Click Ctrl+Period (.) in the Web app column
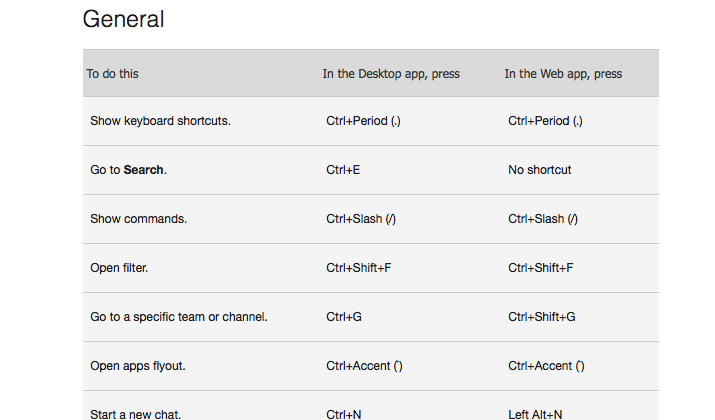The image size is (715, 420). coord(545,121)
